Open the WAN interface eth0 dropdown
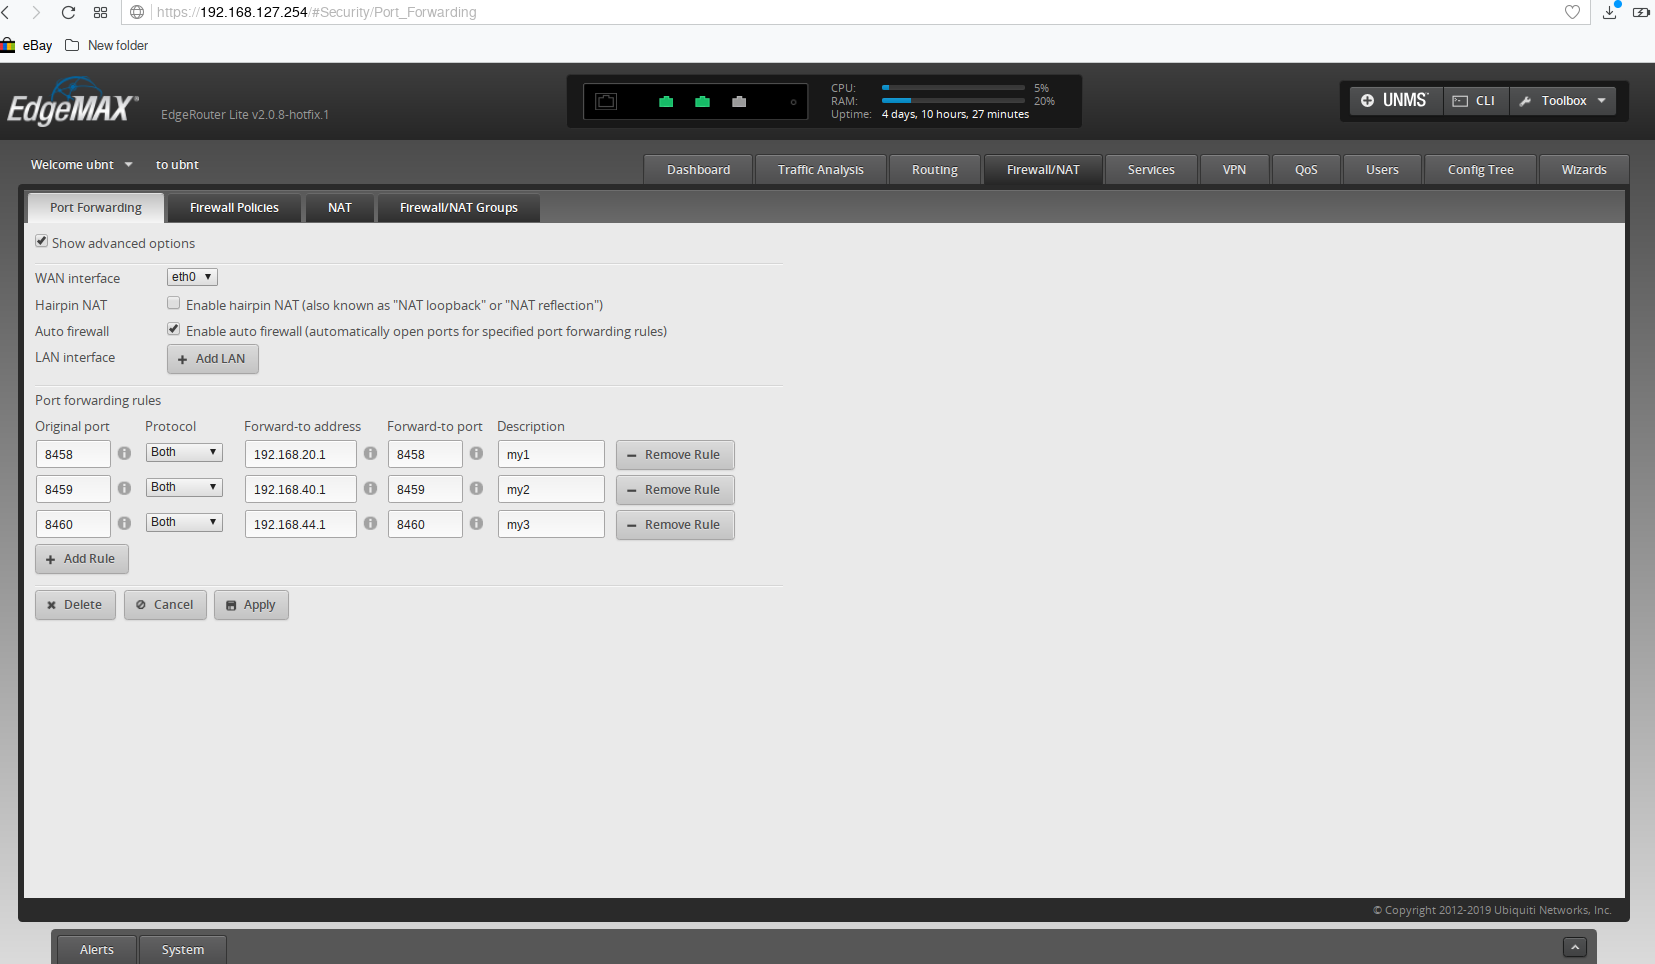Viewport: 1655px width, 964px height. (x=191, y=276)
